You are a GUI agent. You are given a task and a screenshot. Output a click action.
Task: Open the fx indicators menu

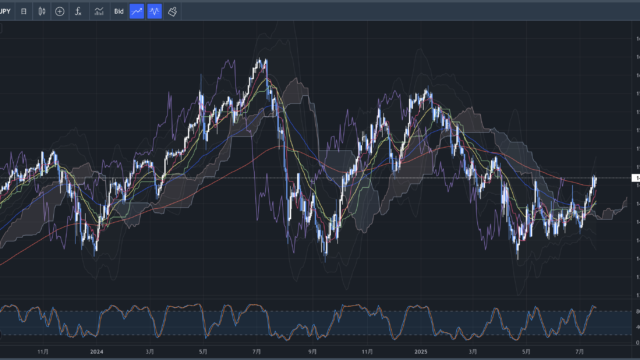78,11
